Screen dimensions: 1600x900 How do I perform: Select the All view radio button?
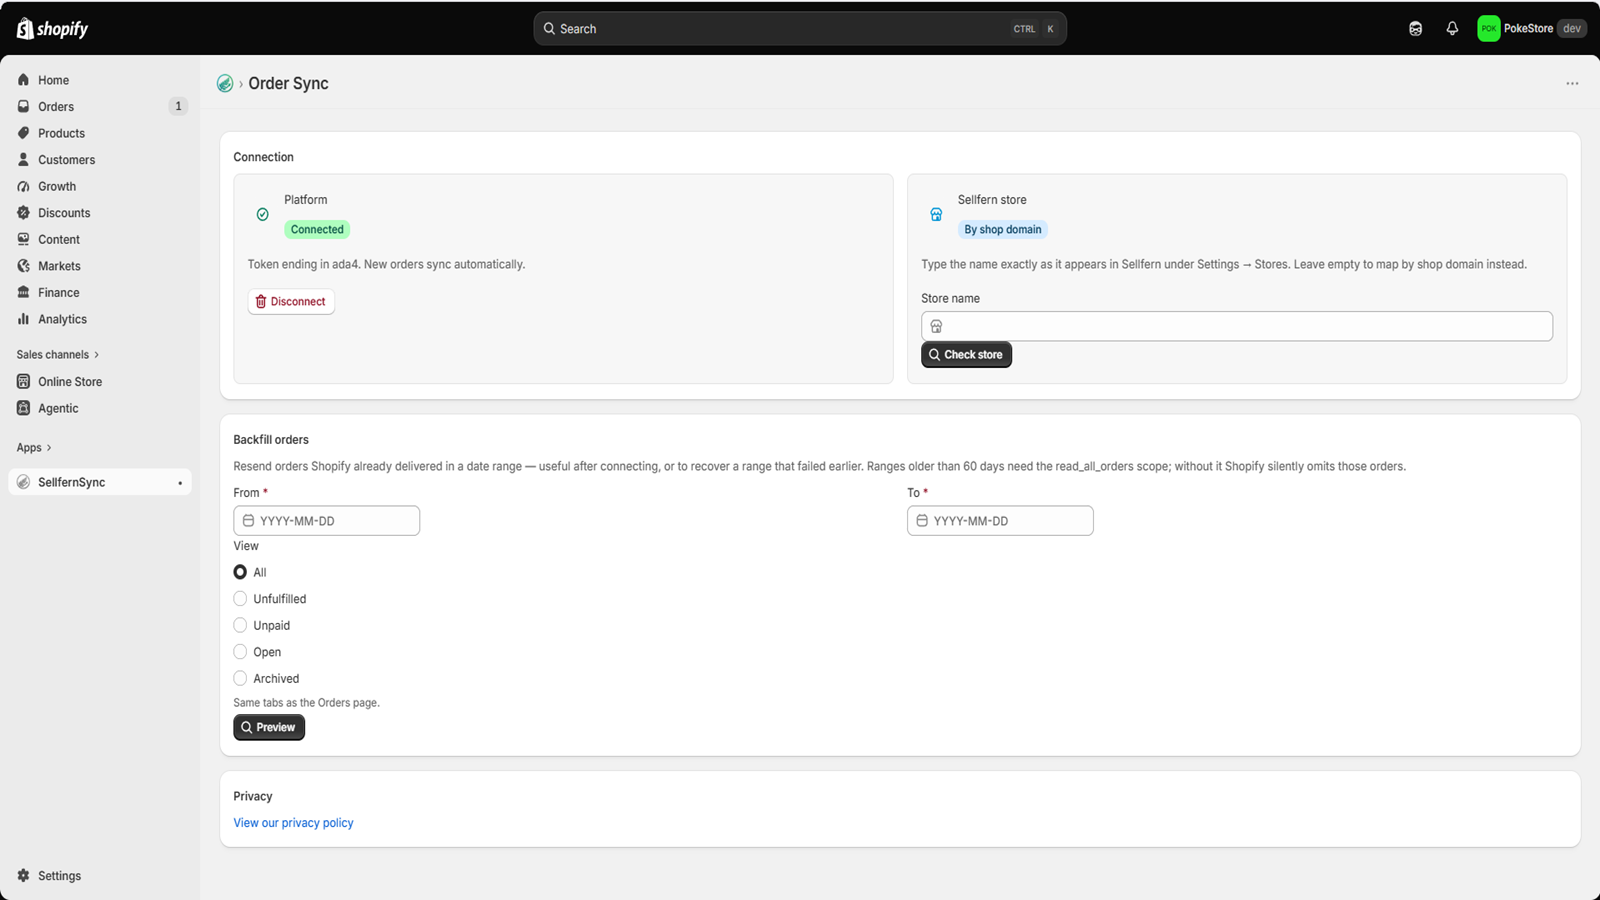click(240, 572)
